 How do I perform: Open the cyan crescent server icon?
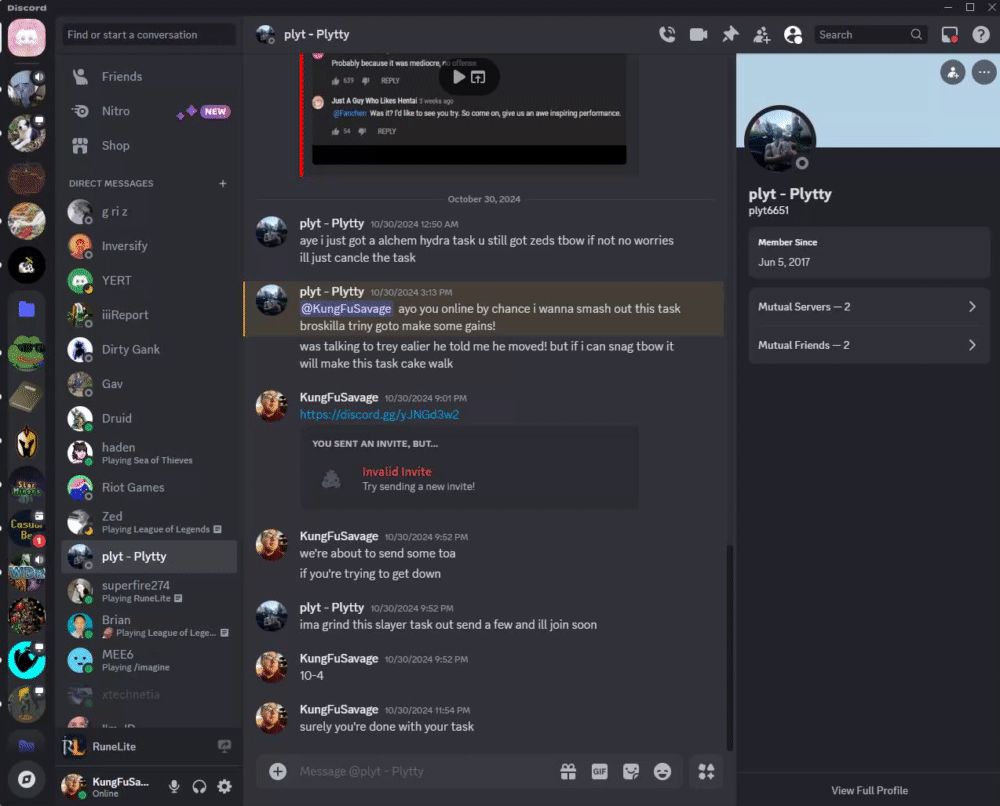coord(26,660)
